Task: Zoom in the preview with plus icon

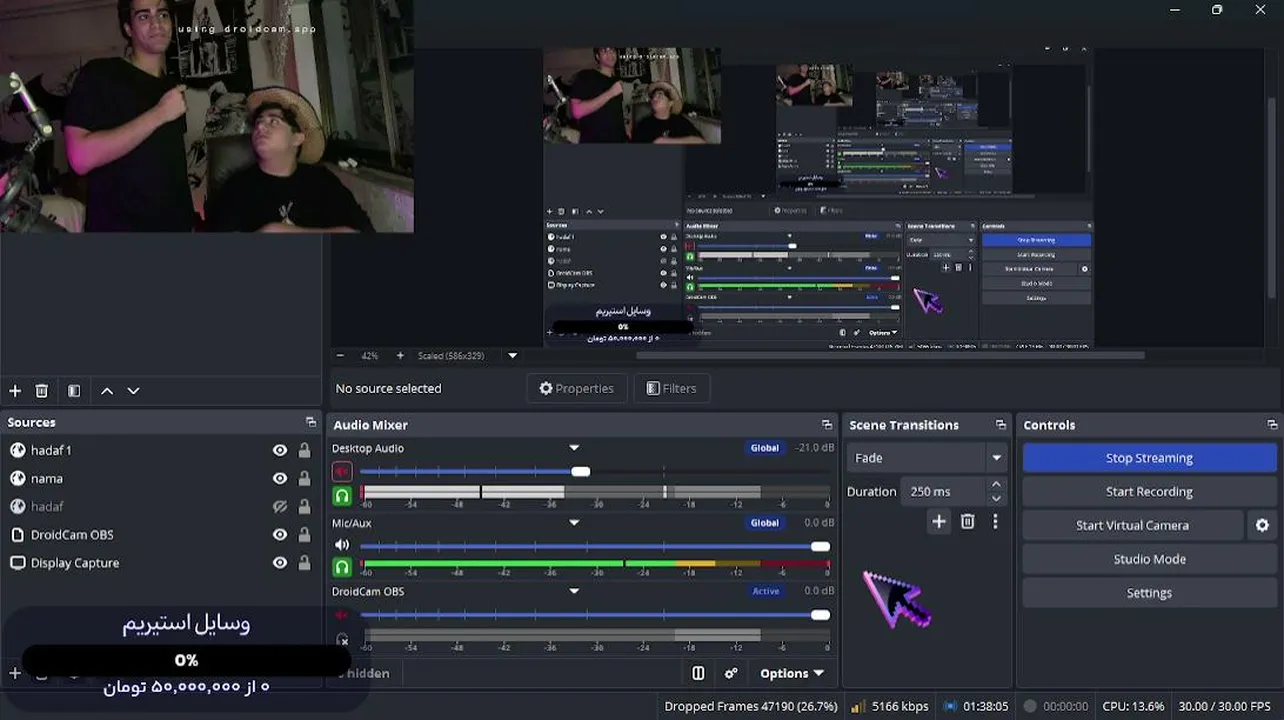Action: [400, 355]
